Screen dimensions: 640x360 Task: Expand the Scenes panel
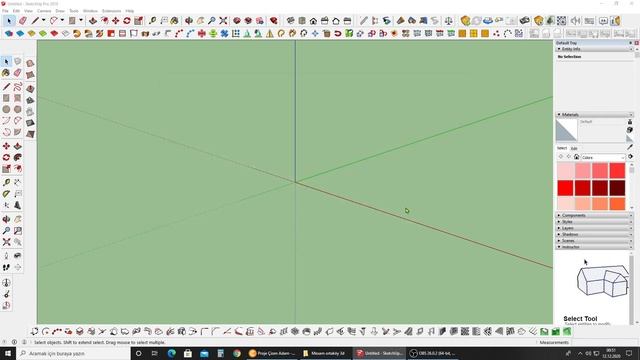tap(595, 240)
